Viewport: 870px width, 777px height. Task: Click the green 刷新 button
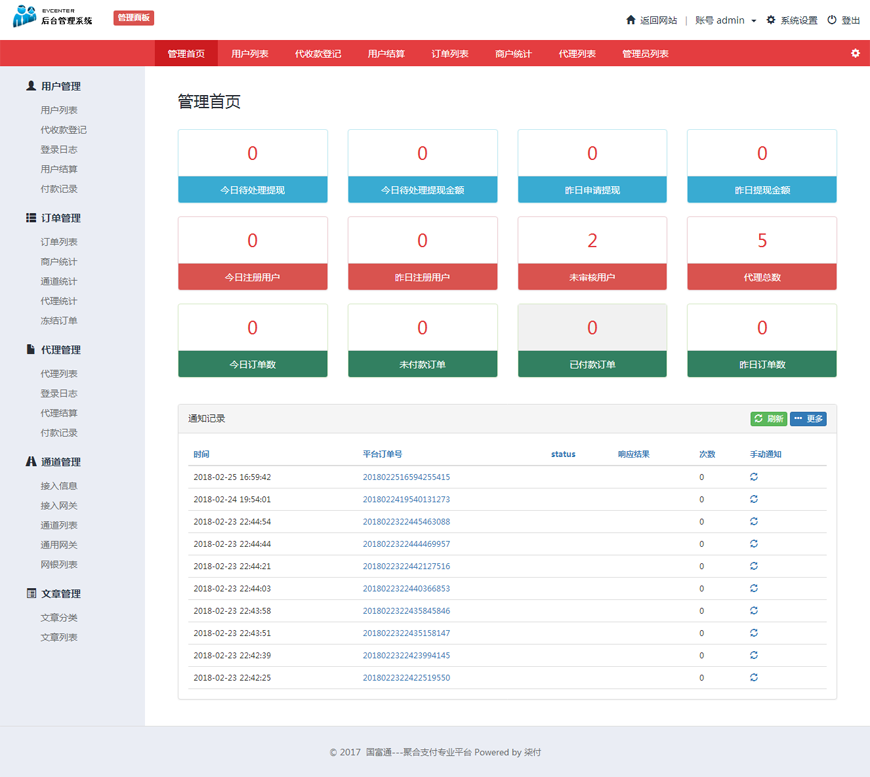(768, 418)
